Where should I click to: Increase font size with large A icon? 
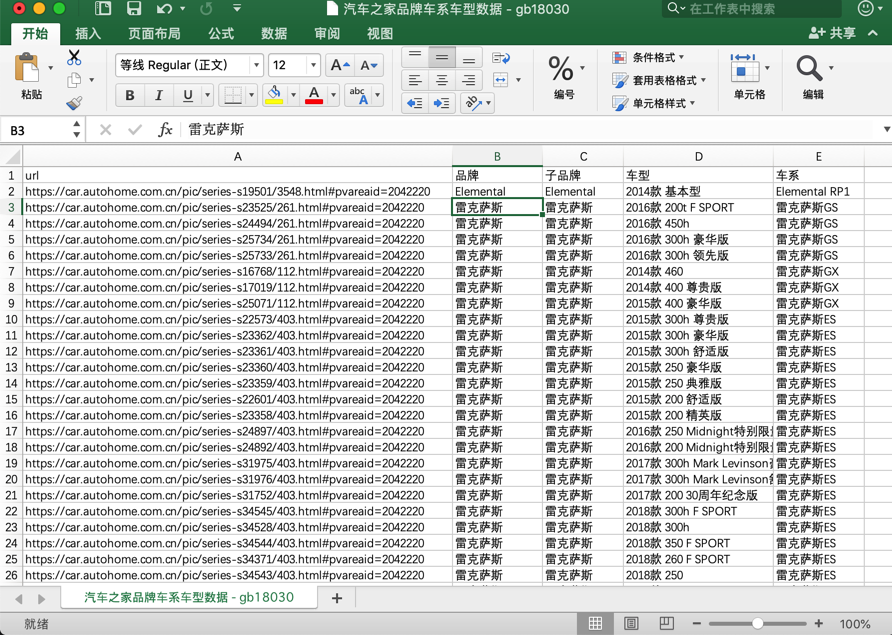[340, 65]
